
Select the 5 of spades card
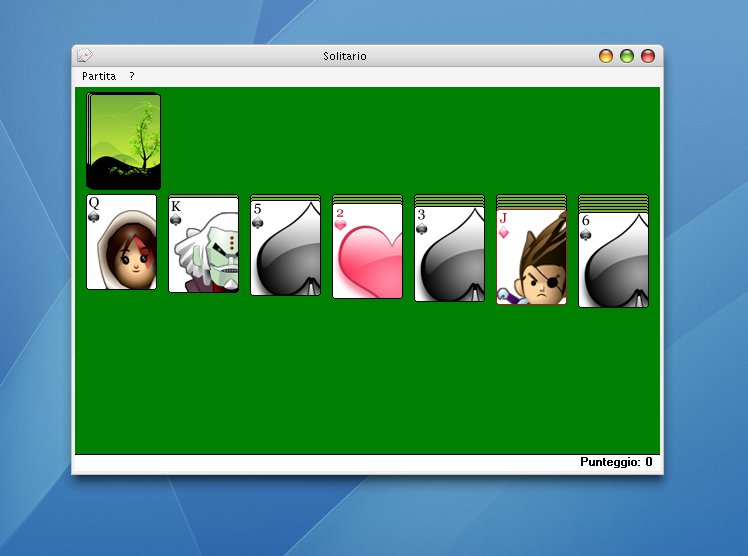coord(285,248)
